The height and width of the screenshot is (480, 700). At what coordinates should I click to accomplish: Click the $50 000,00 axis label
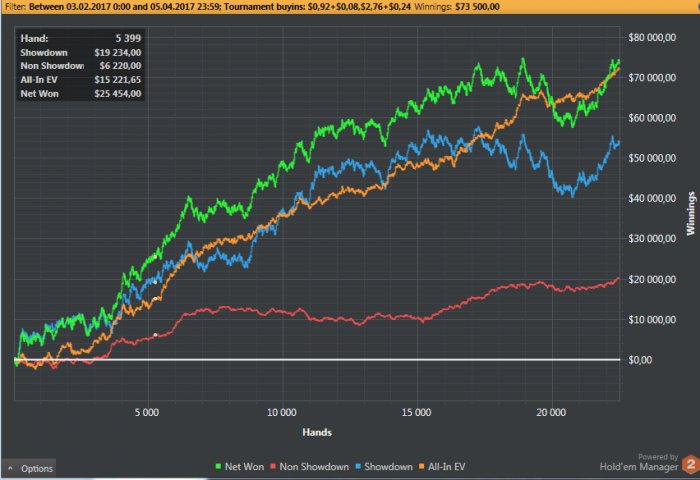pyautogui.click(x=652, y=158)
